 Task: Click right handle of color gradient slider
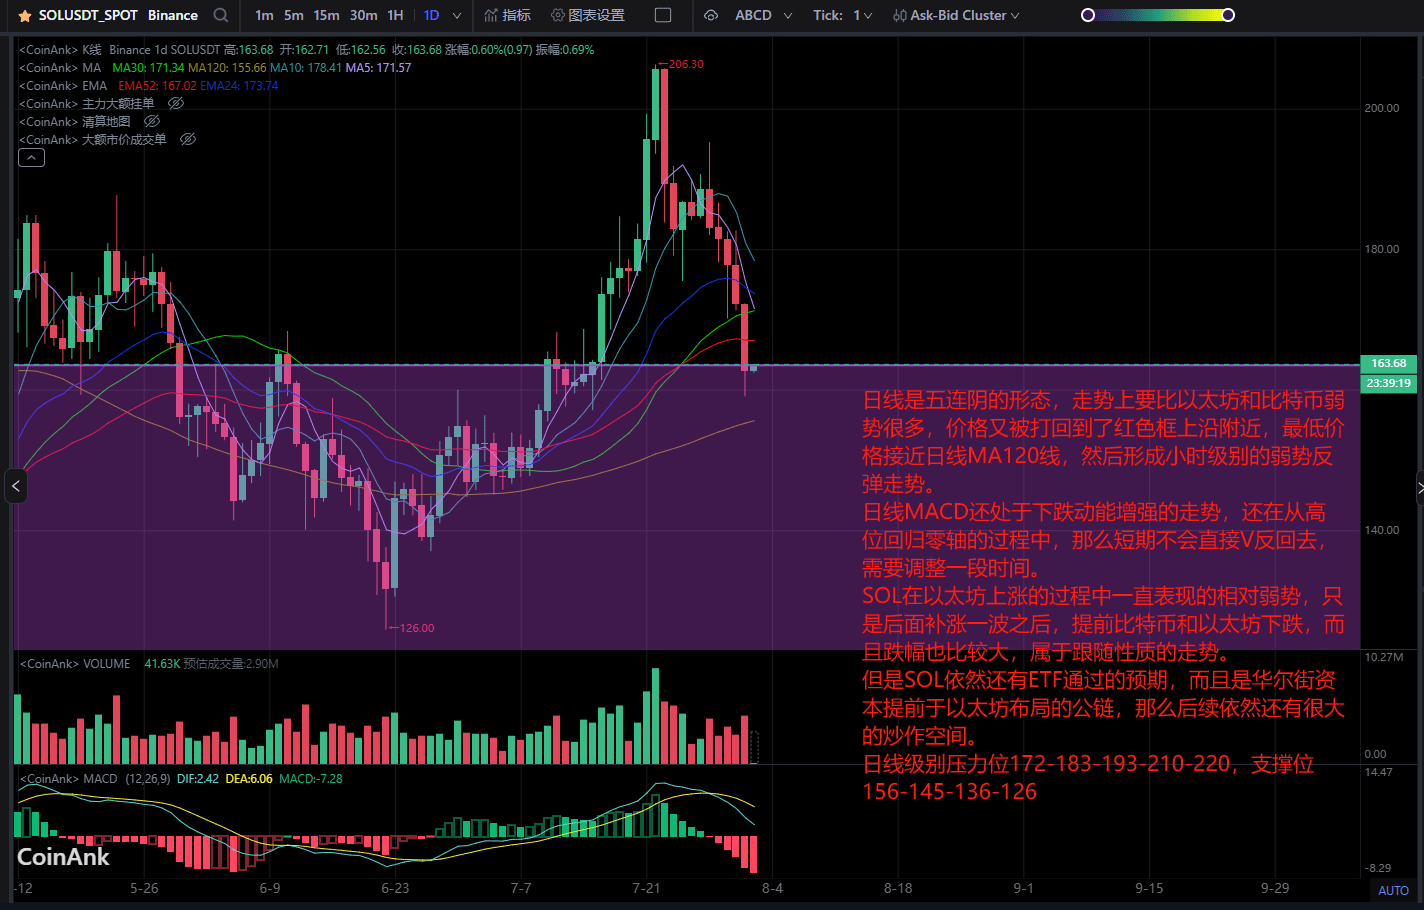(1228, 15)
